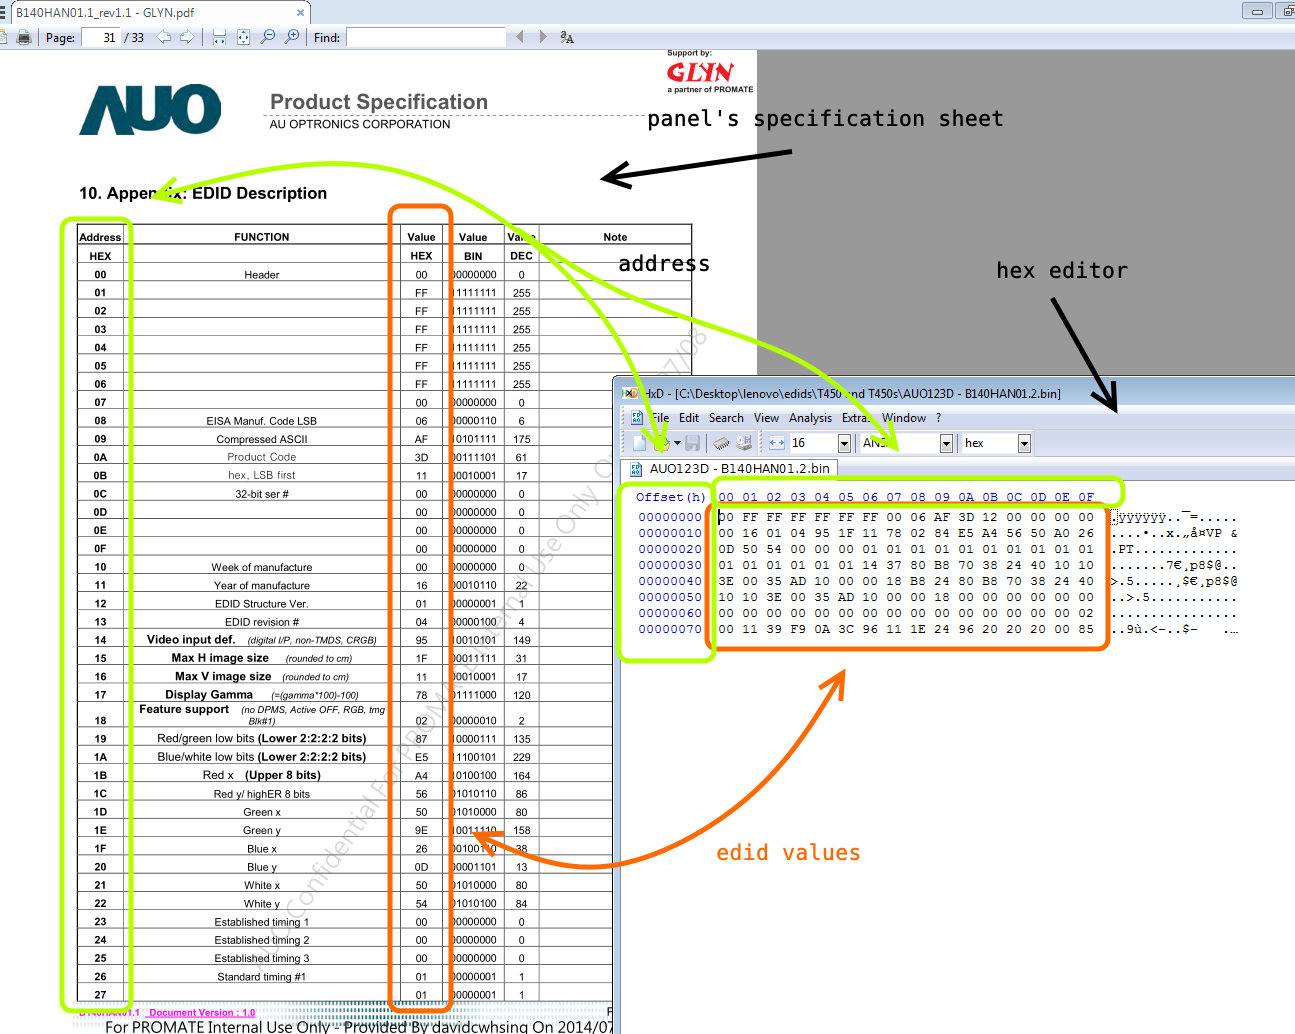The image size is (1295, 1034).
Task: Click the page number box showing 31
Action: tap(100, 37)
